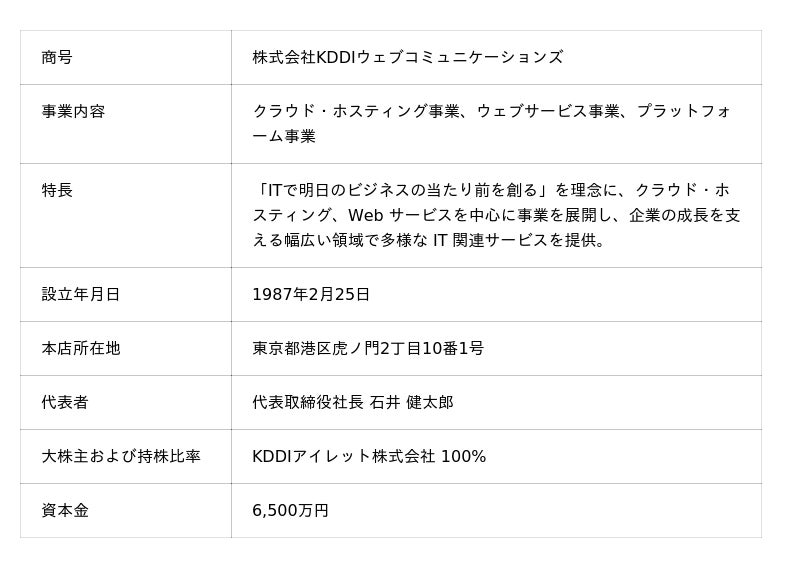This screenshot has width=800, height=568.
Task: Click the 大株主および持株比率 row label
Action: click(121, 457)
